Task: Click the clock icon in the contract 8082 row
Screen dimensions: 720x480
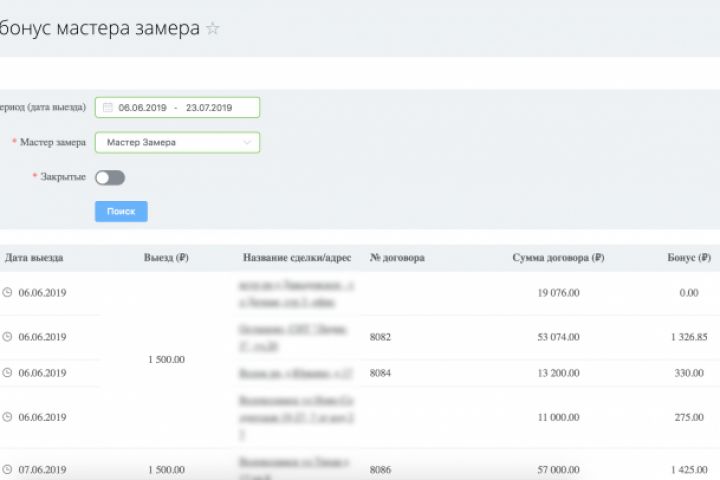Action: pyautogui.click(x=8, y=337)
